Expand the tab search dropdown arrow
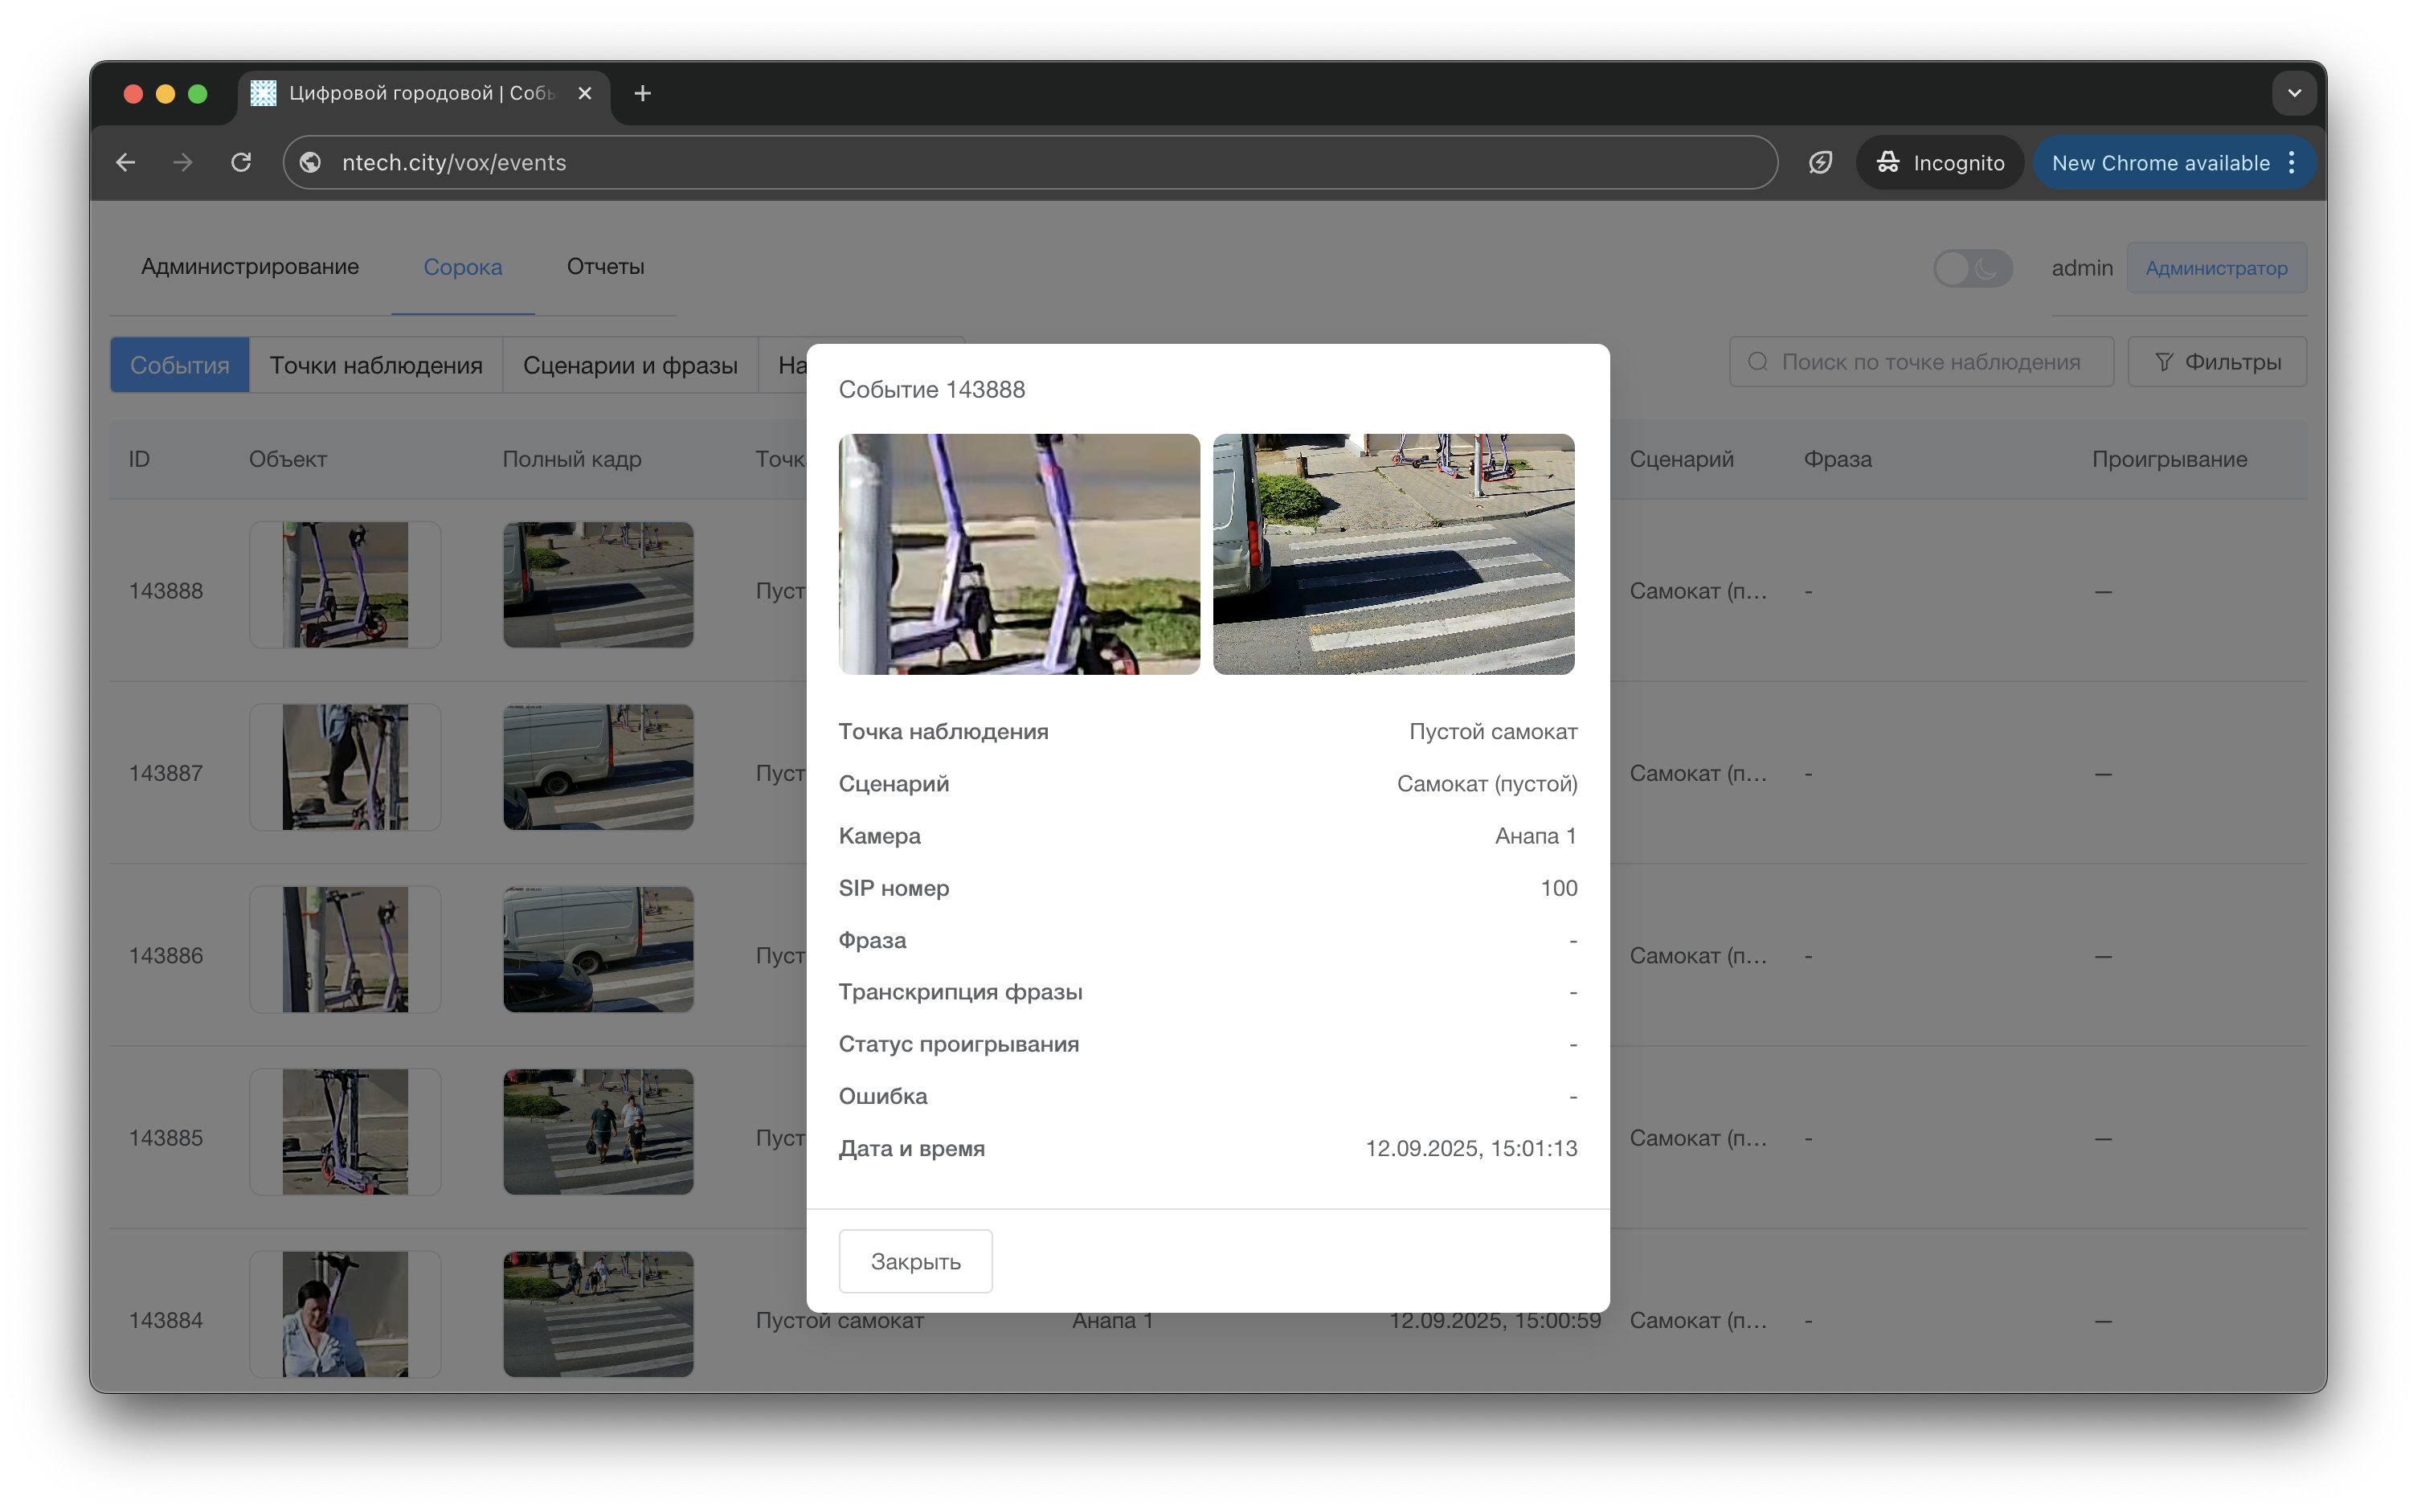Screen dimensions: 2417x1512 (x=2294, y=93)
